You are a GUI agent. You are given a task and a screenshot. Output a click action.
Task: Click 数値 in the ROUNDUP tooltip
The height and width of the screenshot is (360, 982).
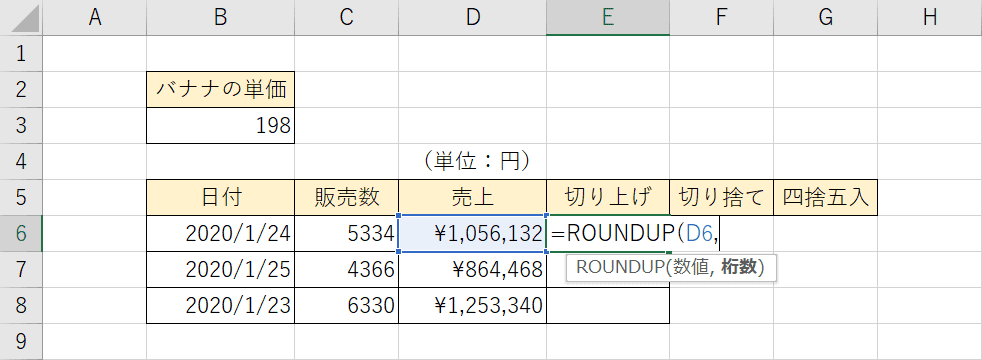(x=691, y=268)
